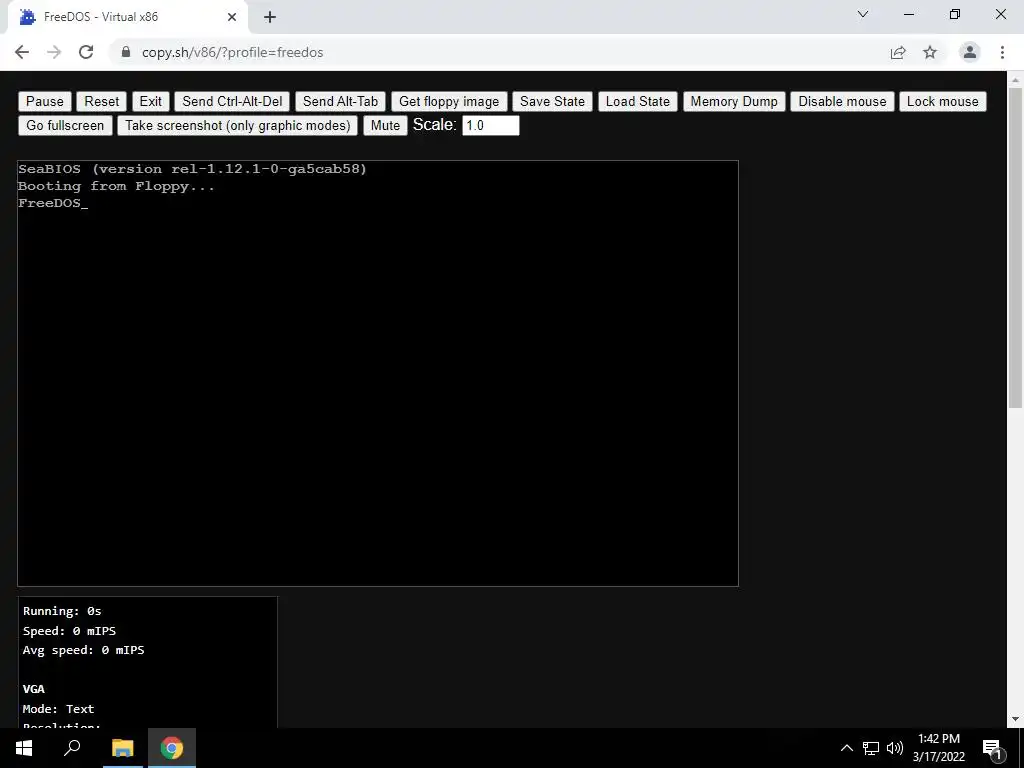Screen dimensions: 1024x768
Task: Click scrollbar down arrow
Action: click(x=1015, y=720)
